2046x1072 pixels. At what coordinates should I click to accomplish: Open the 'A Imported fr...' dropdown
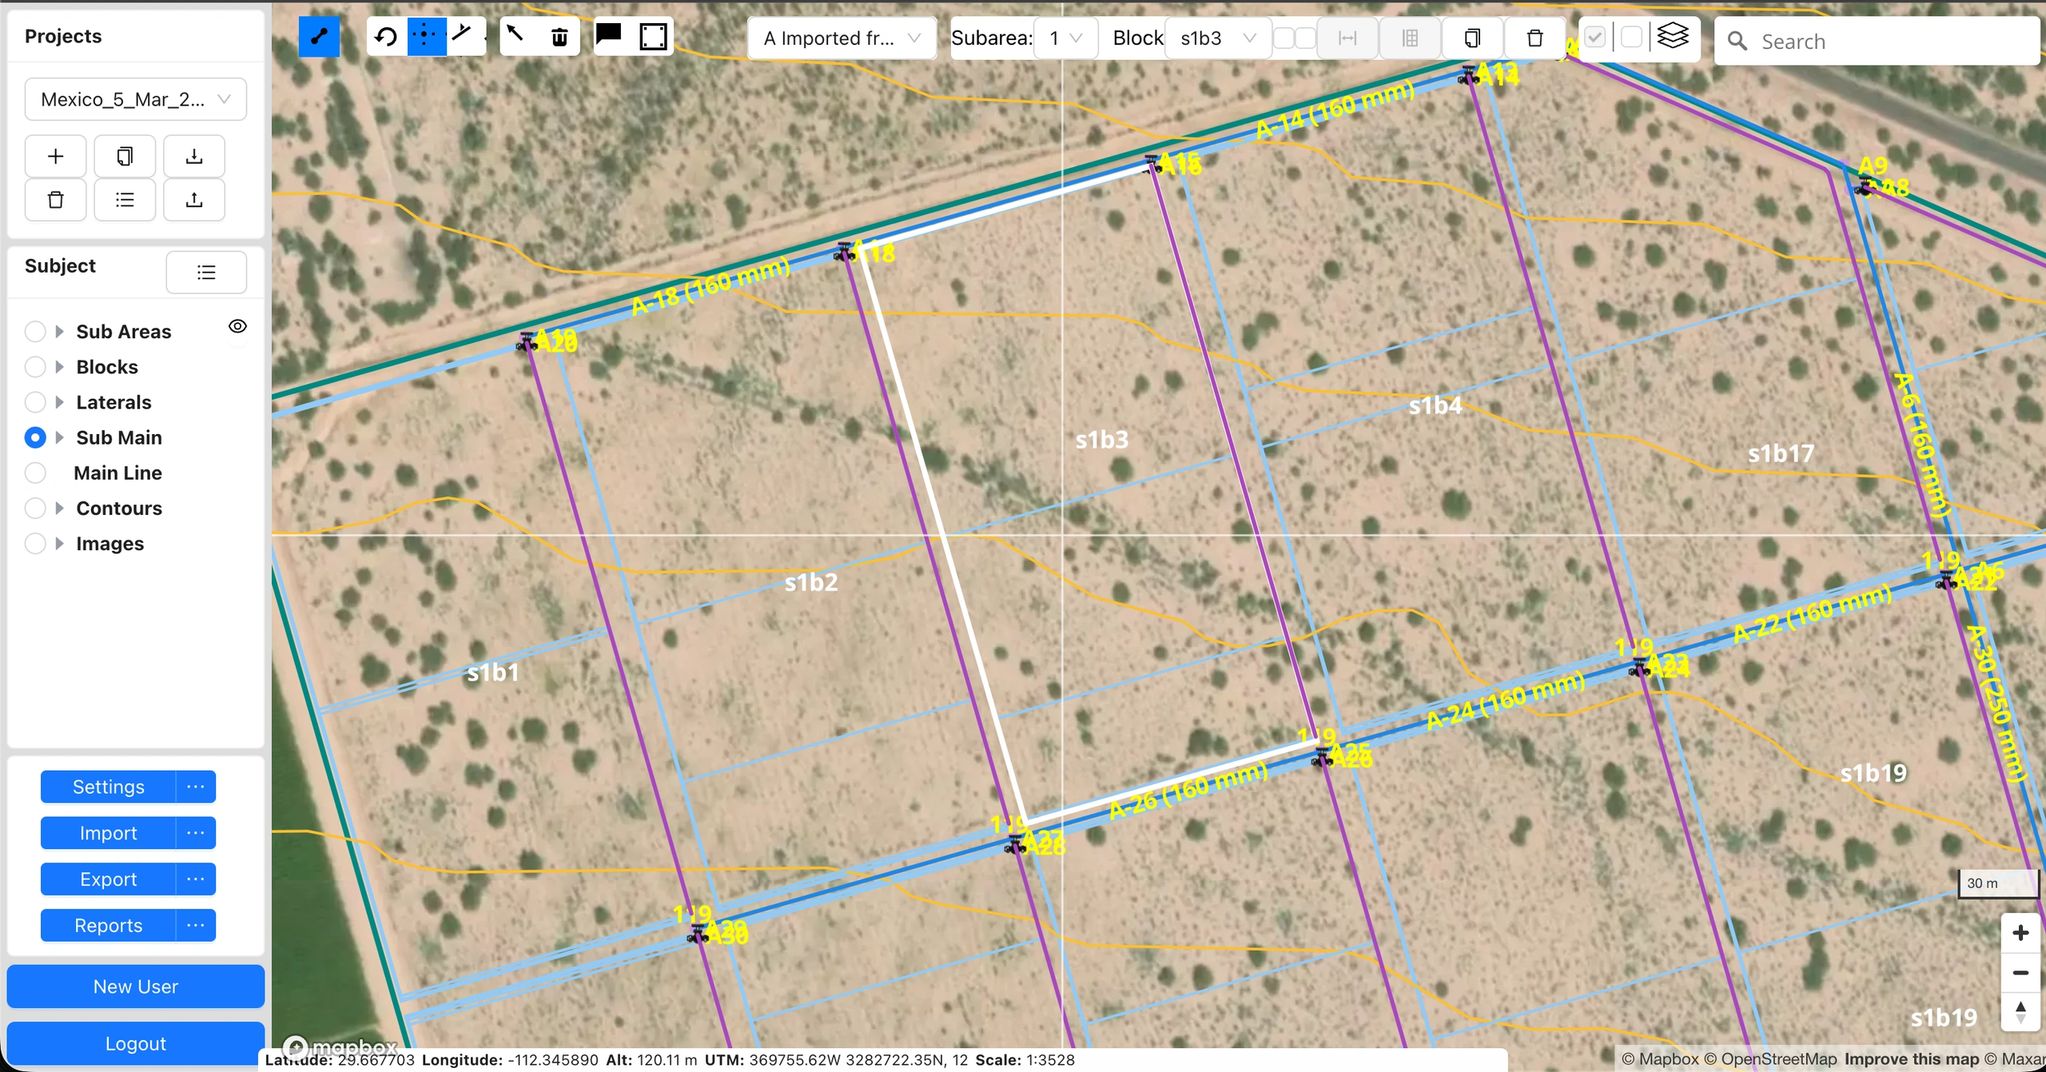coord(842,38)
